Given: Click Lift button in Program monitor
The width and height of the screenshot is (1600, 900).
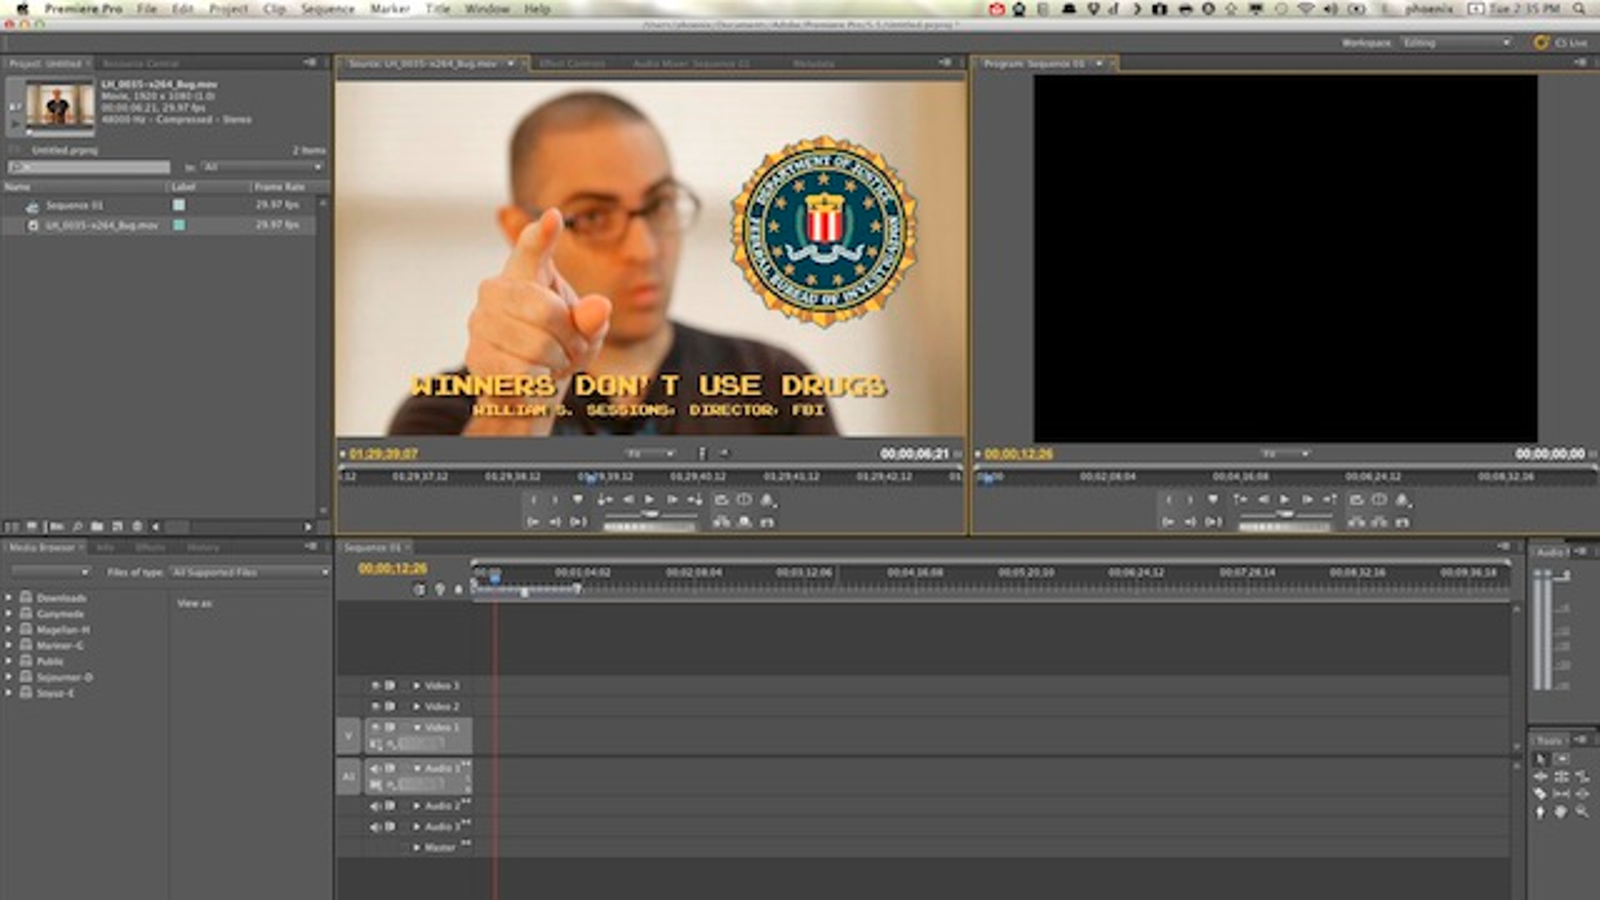Looking at the screenshot, I should [1356, 522].
